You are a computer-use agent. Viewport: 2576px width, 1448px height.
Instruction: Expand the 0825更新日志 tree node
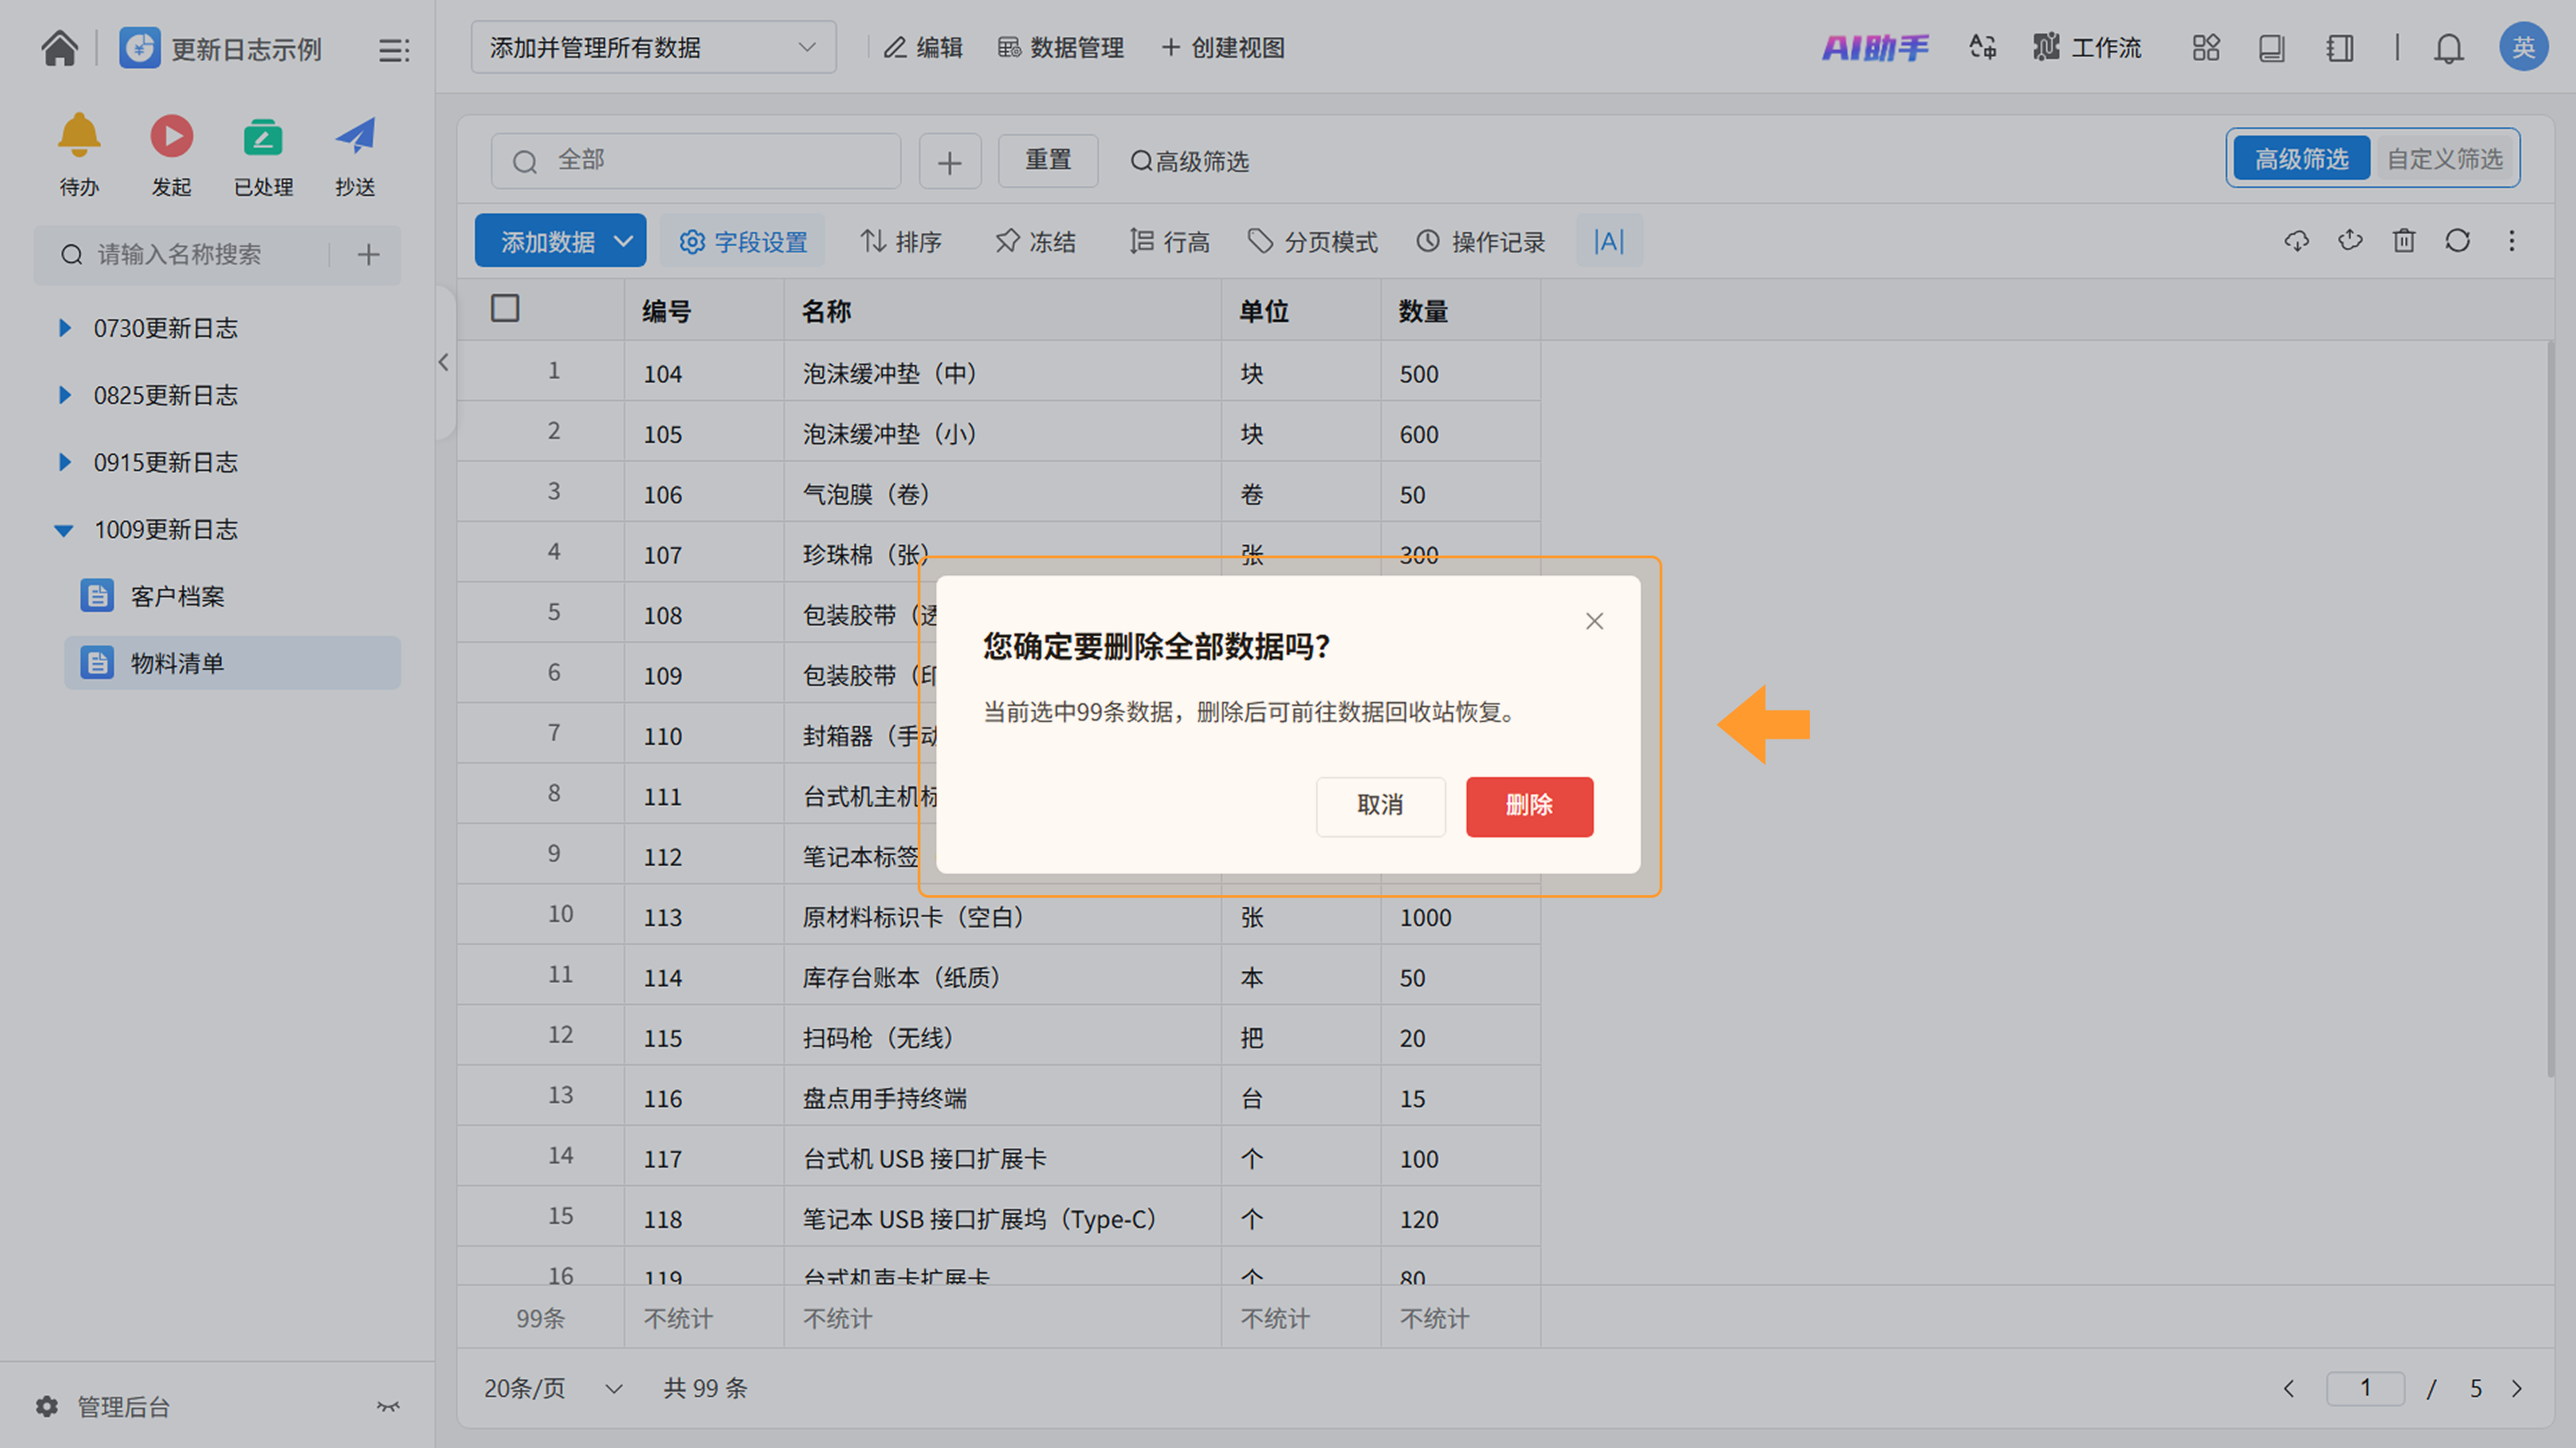65,395
